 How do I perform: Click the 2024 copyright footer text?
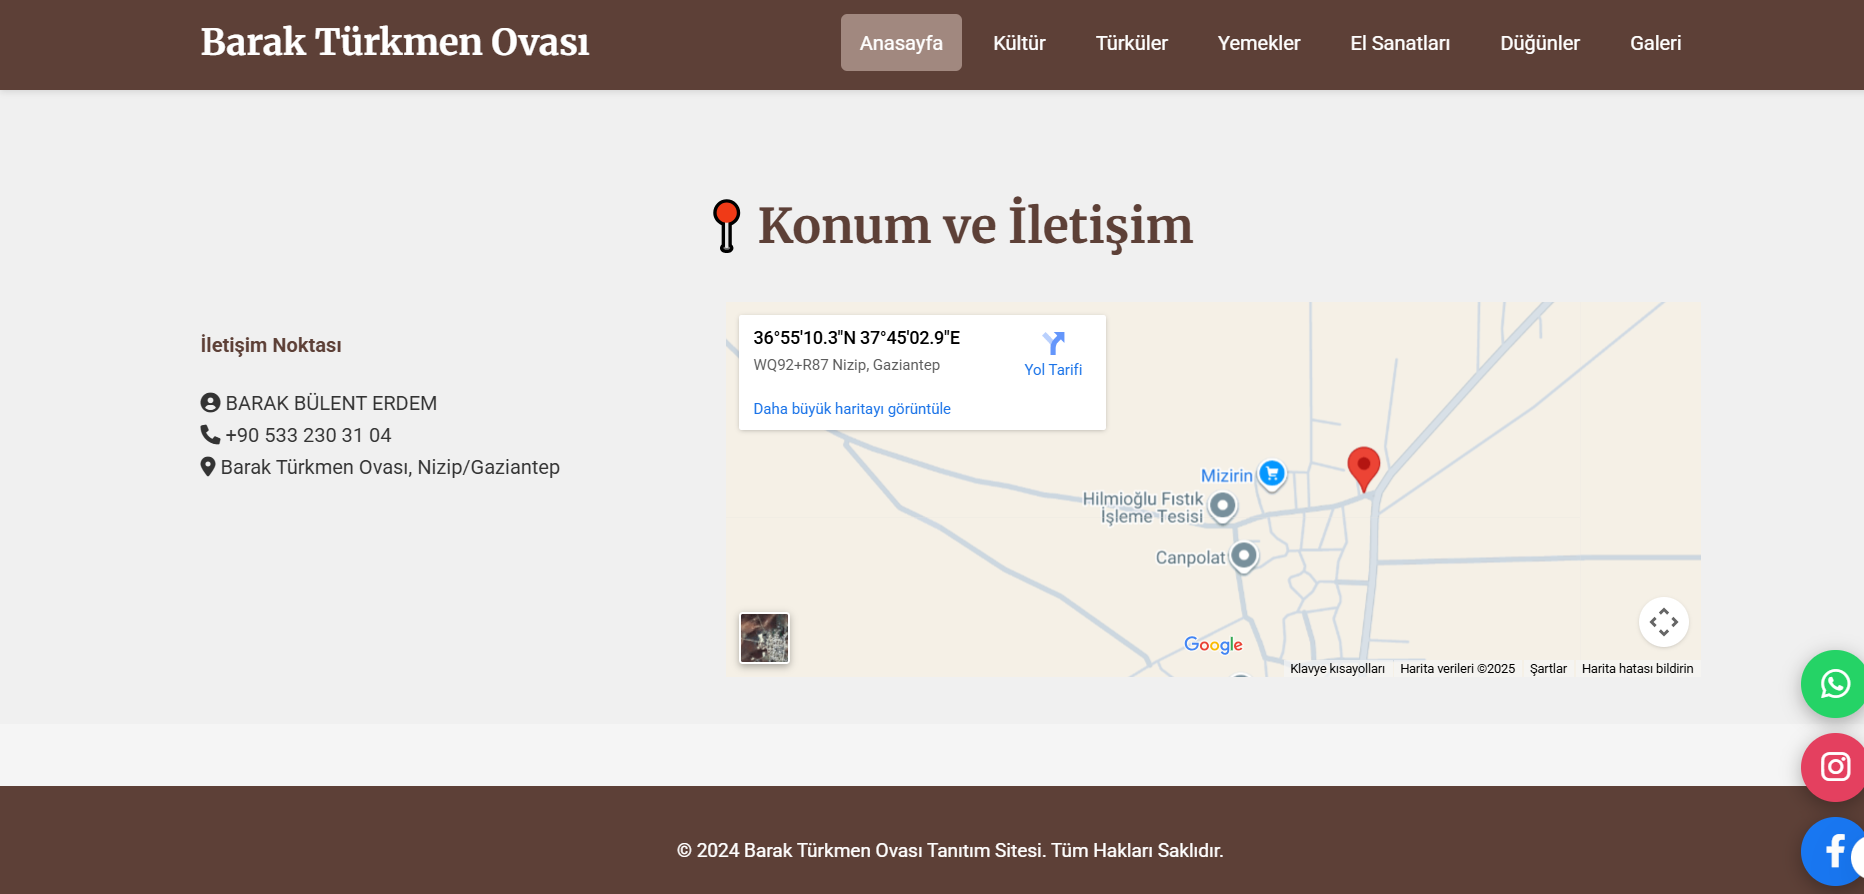[x=950, y=850]
